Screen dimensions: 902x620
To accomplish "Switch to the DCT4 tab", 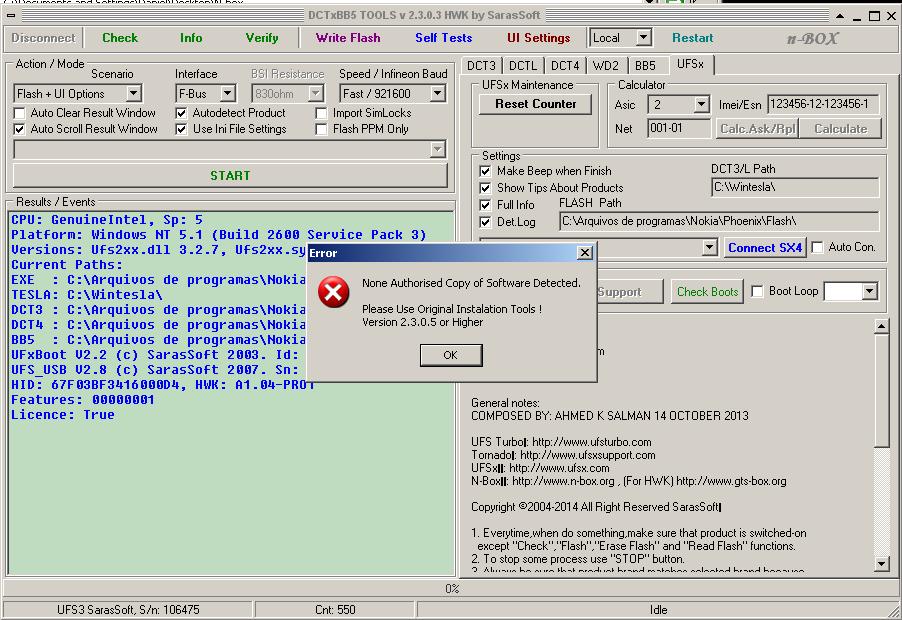I will tap(565, 66).
